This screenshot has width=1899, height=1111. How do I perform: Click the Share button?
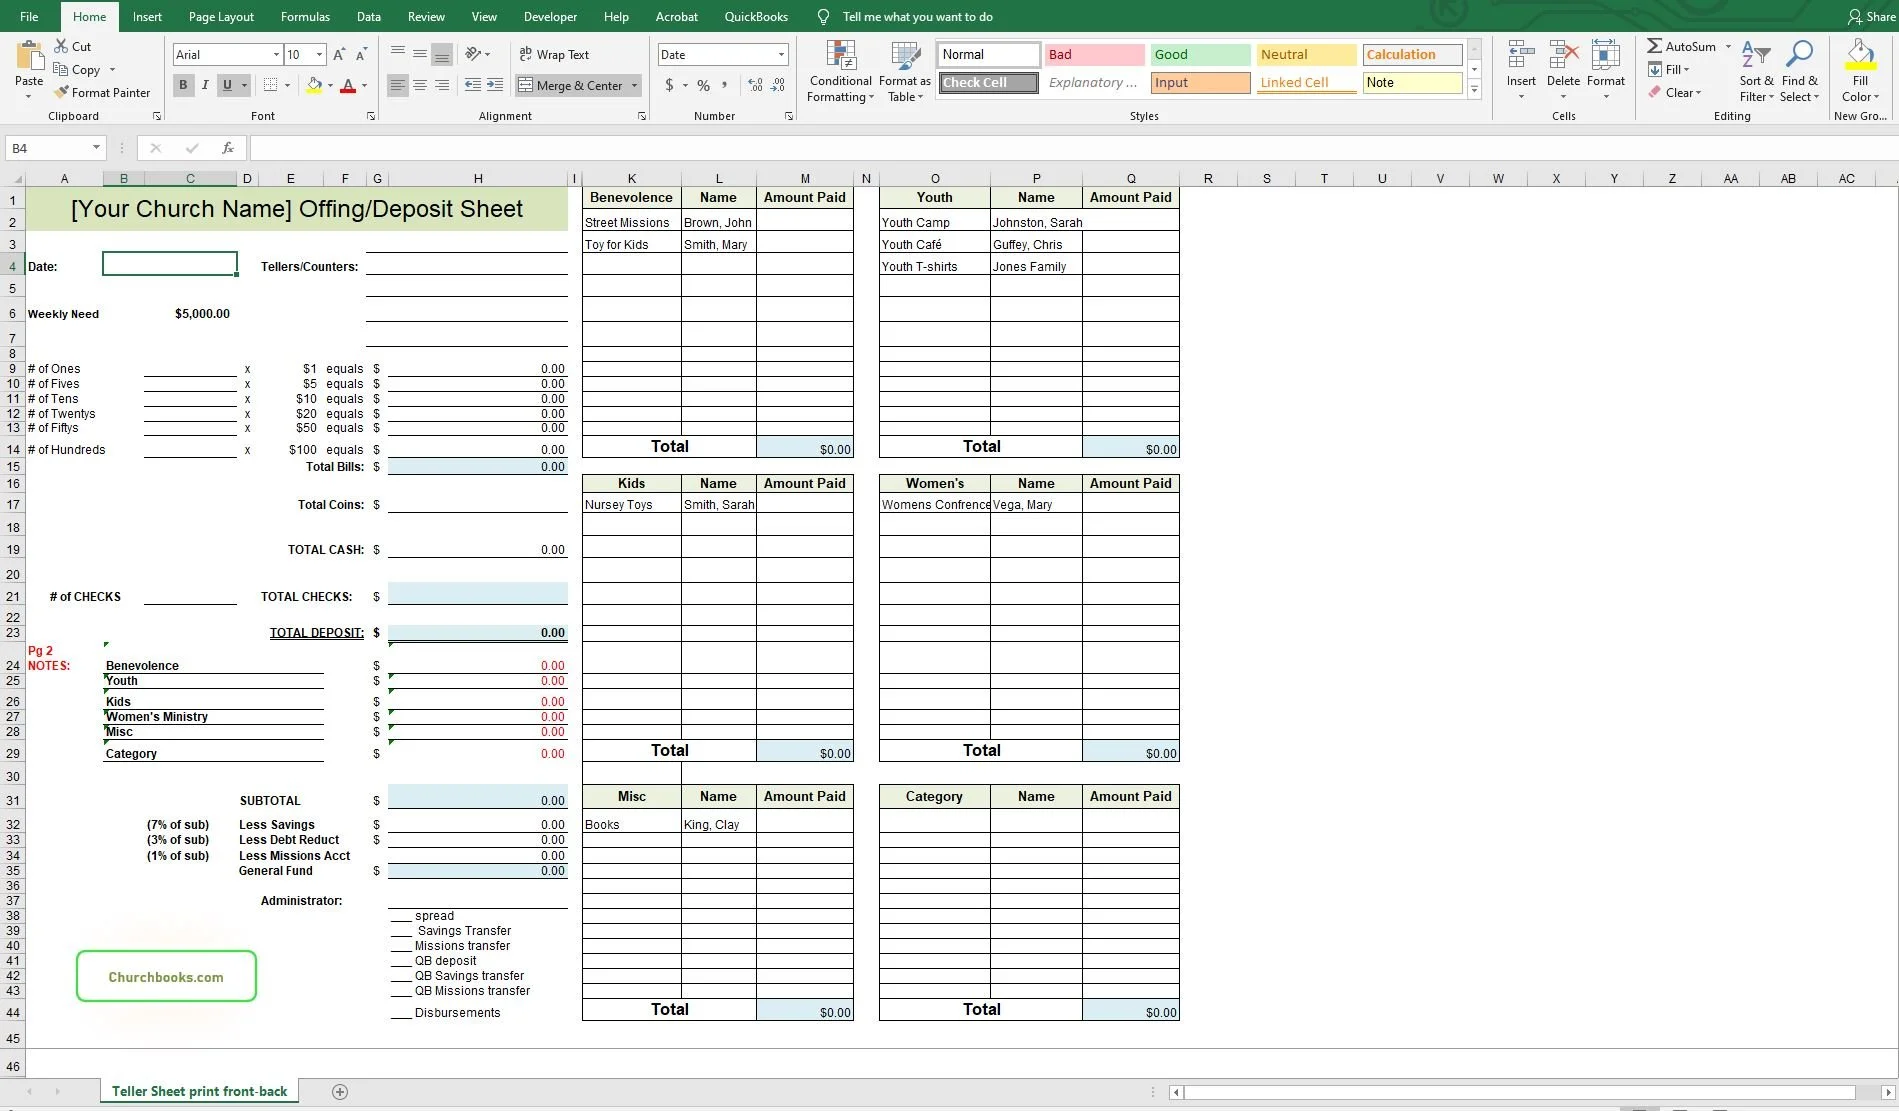click(1869, 16)
